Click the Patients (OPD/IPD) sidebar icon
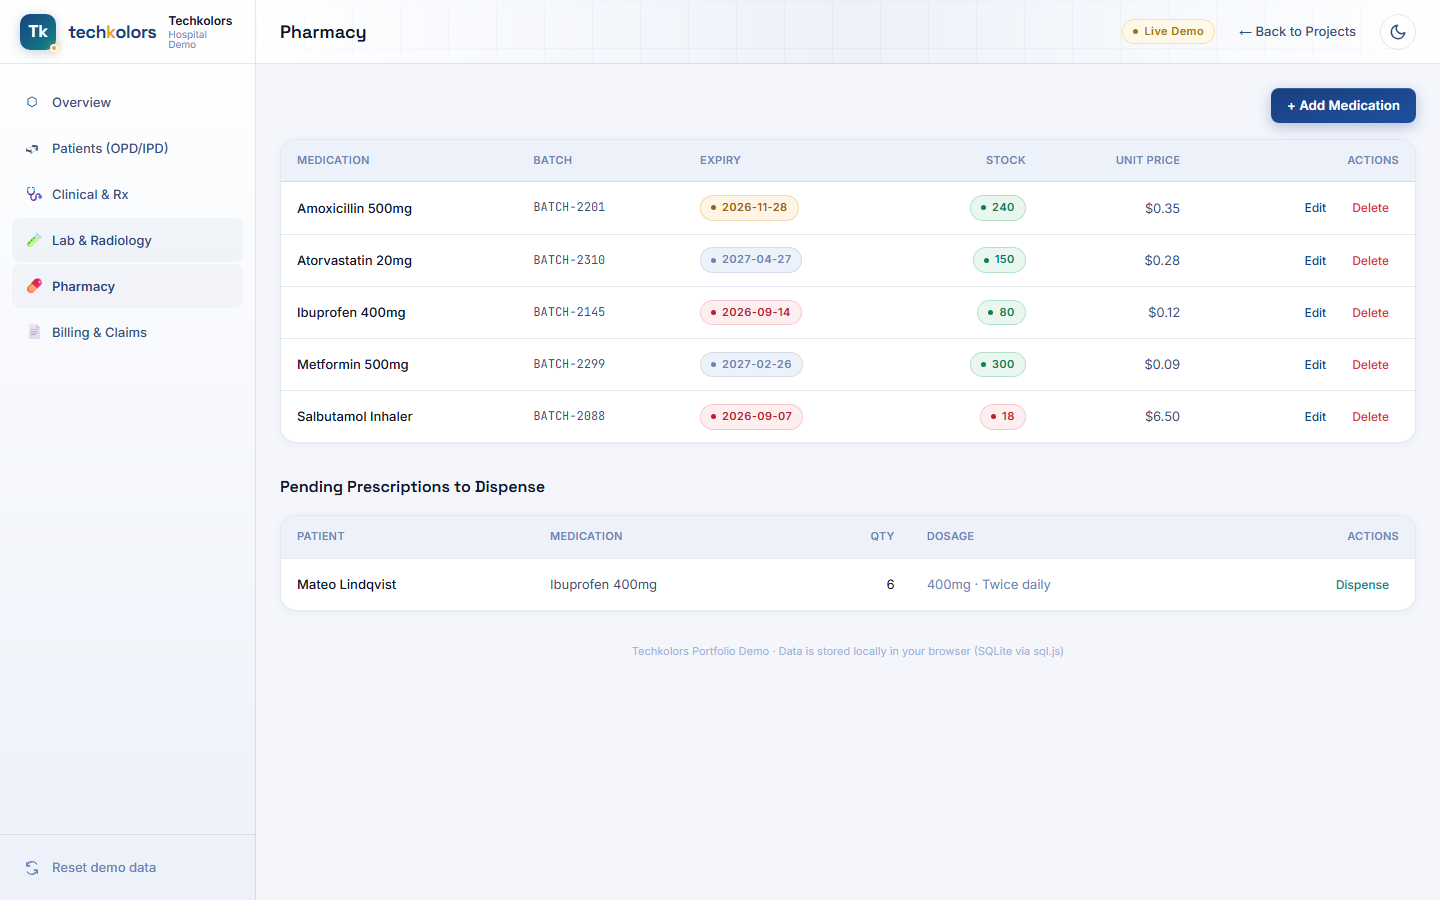 tap(32, 148)
